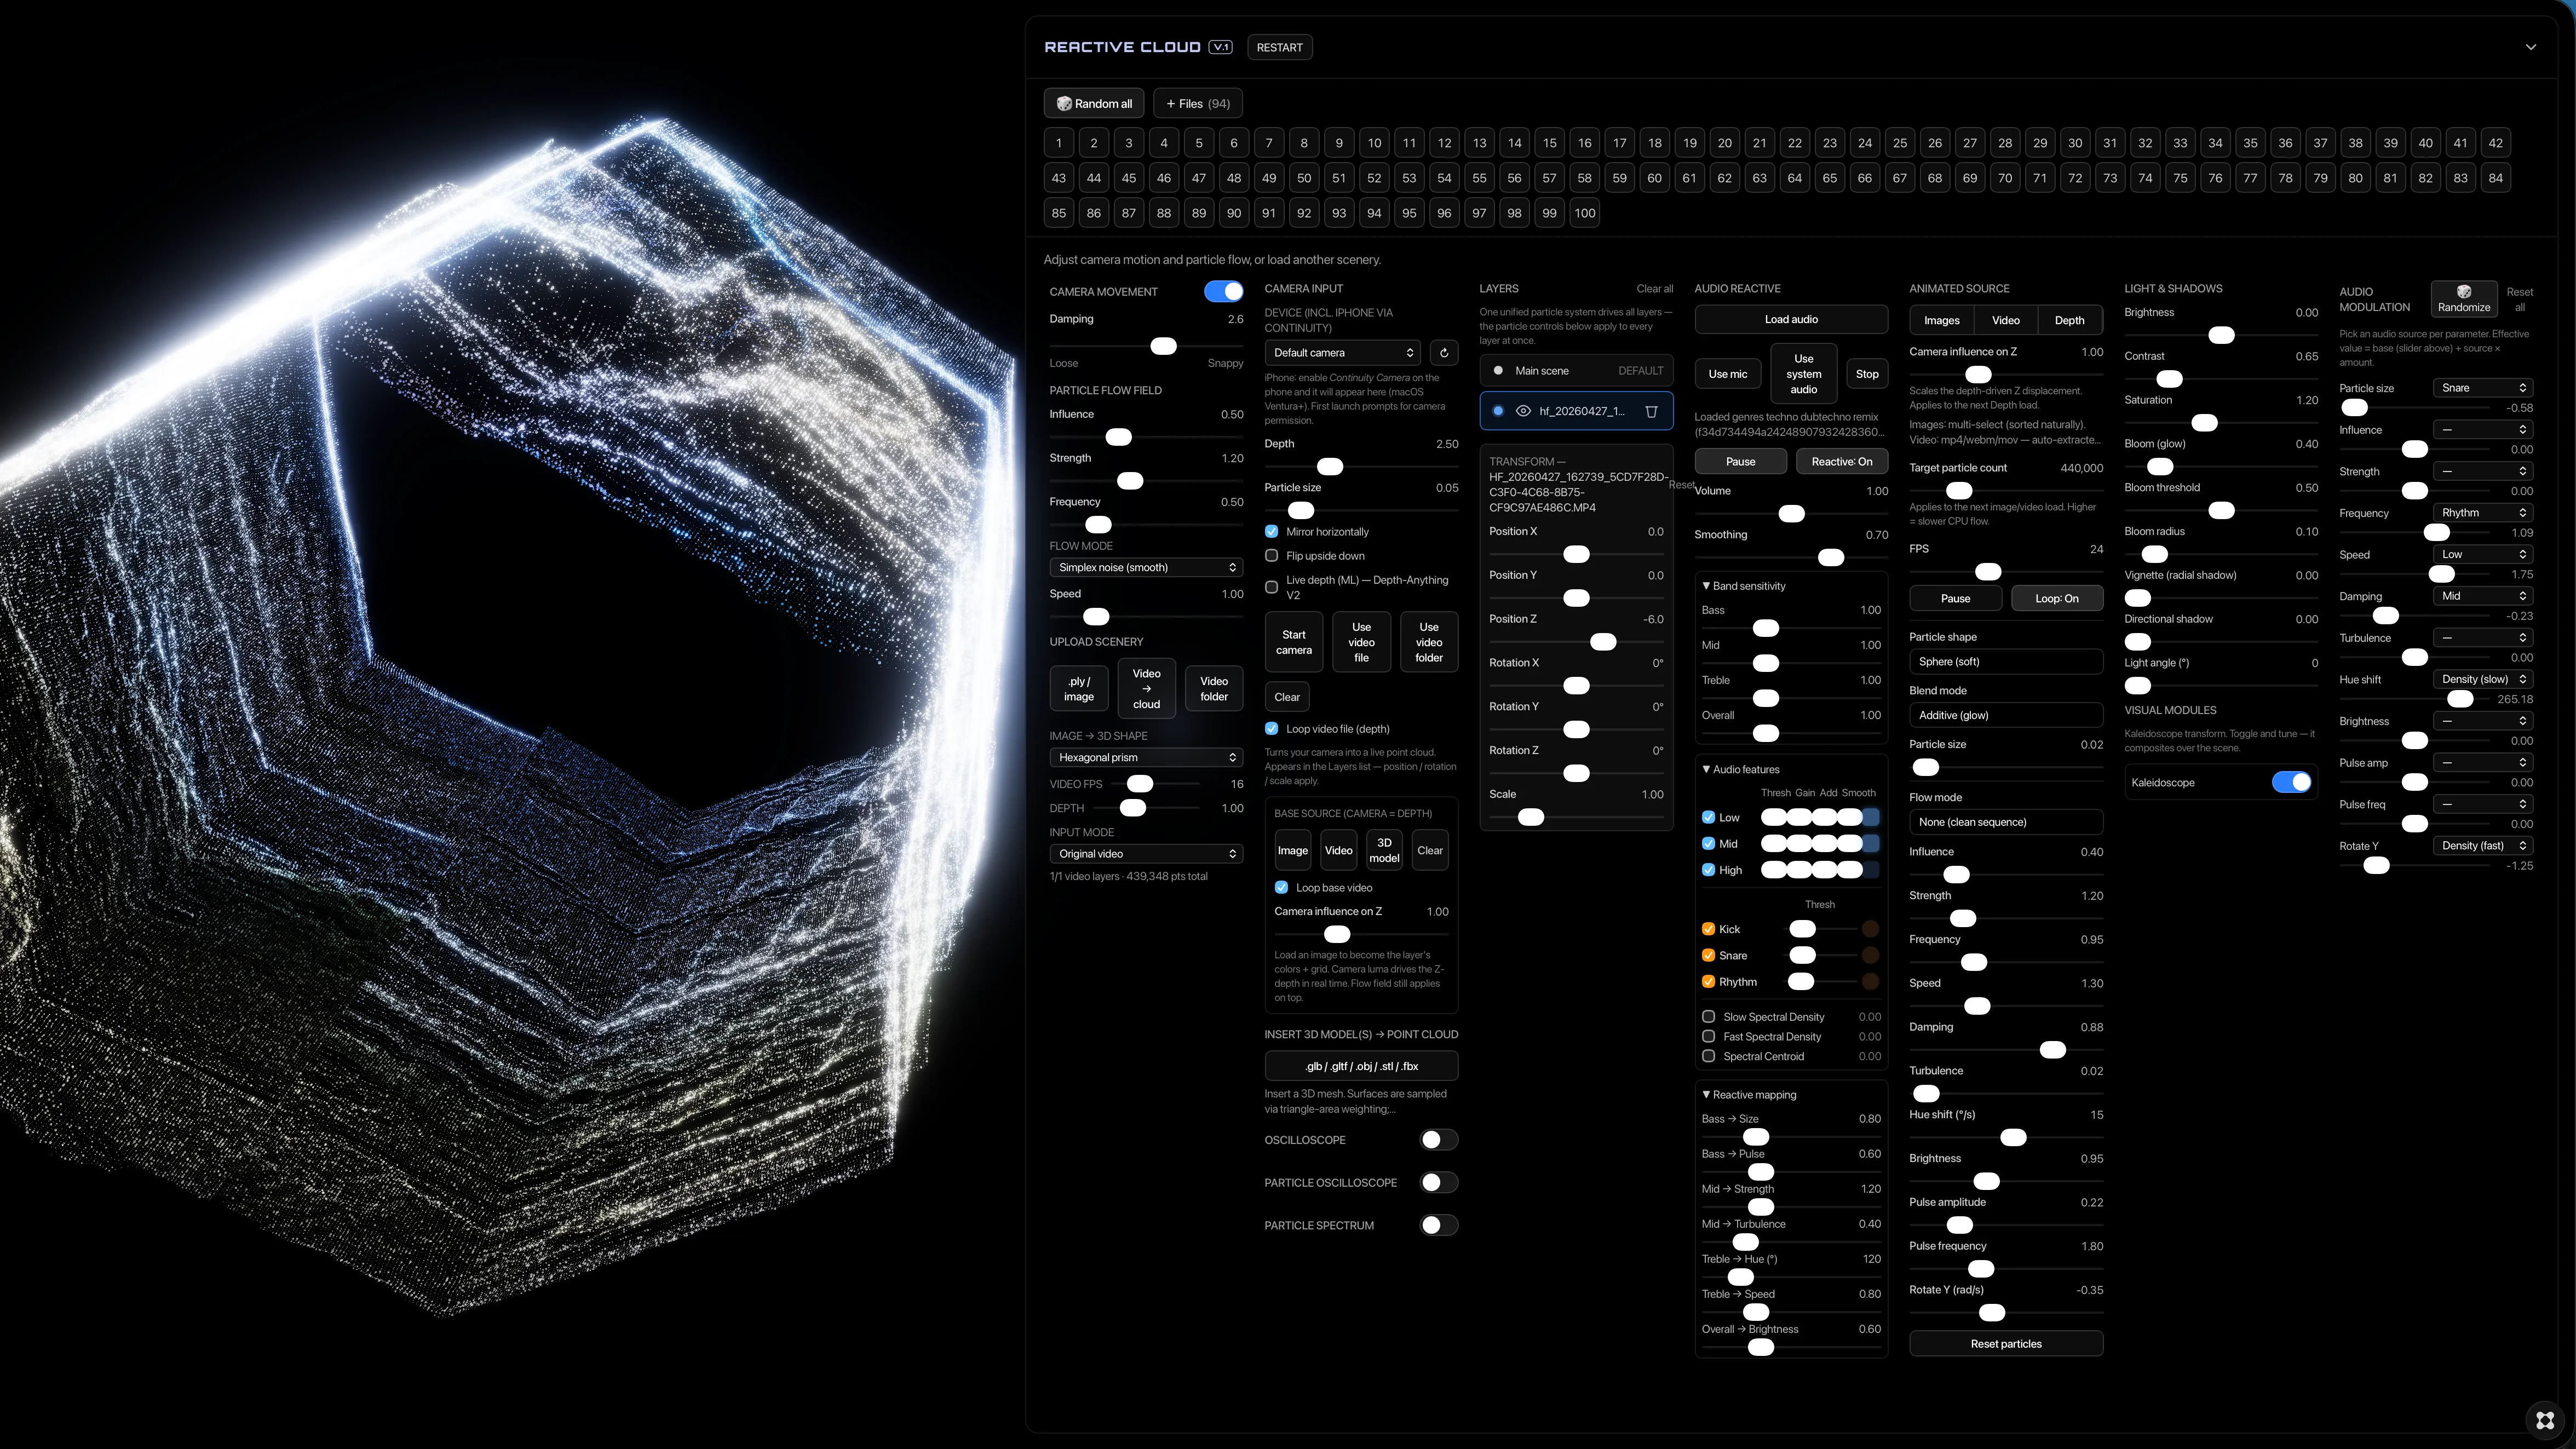Screen dimensions: 2576x1449
Task: Select Image as base source
Action: [x=1293, y=851]
